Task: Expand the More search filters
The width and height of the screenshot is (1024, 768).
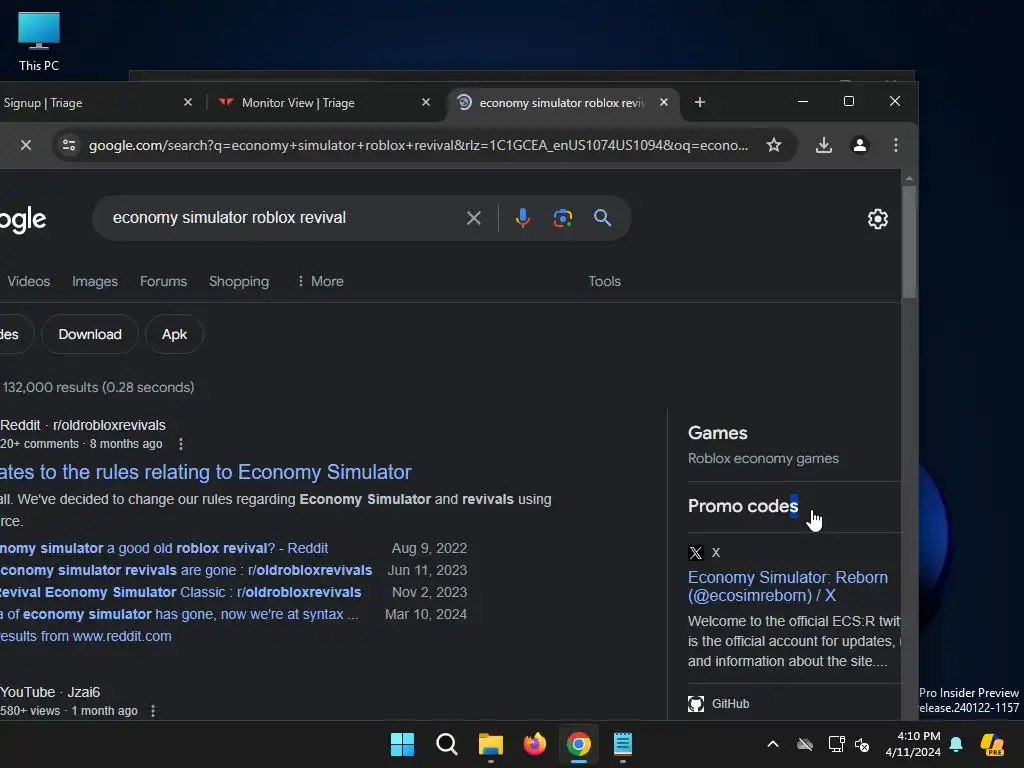Action: pos(320,281)
